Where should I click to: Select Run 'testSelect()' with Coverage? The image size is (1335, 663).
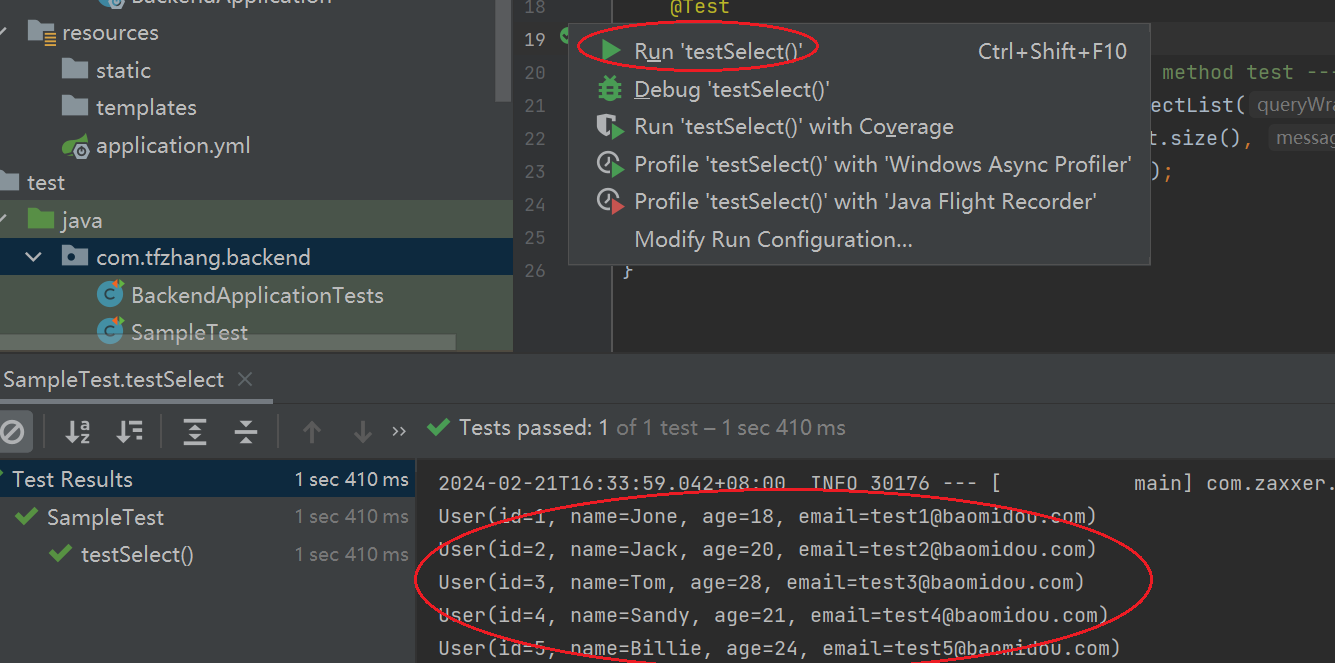click(859, 127)
